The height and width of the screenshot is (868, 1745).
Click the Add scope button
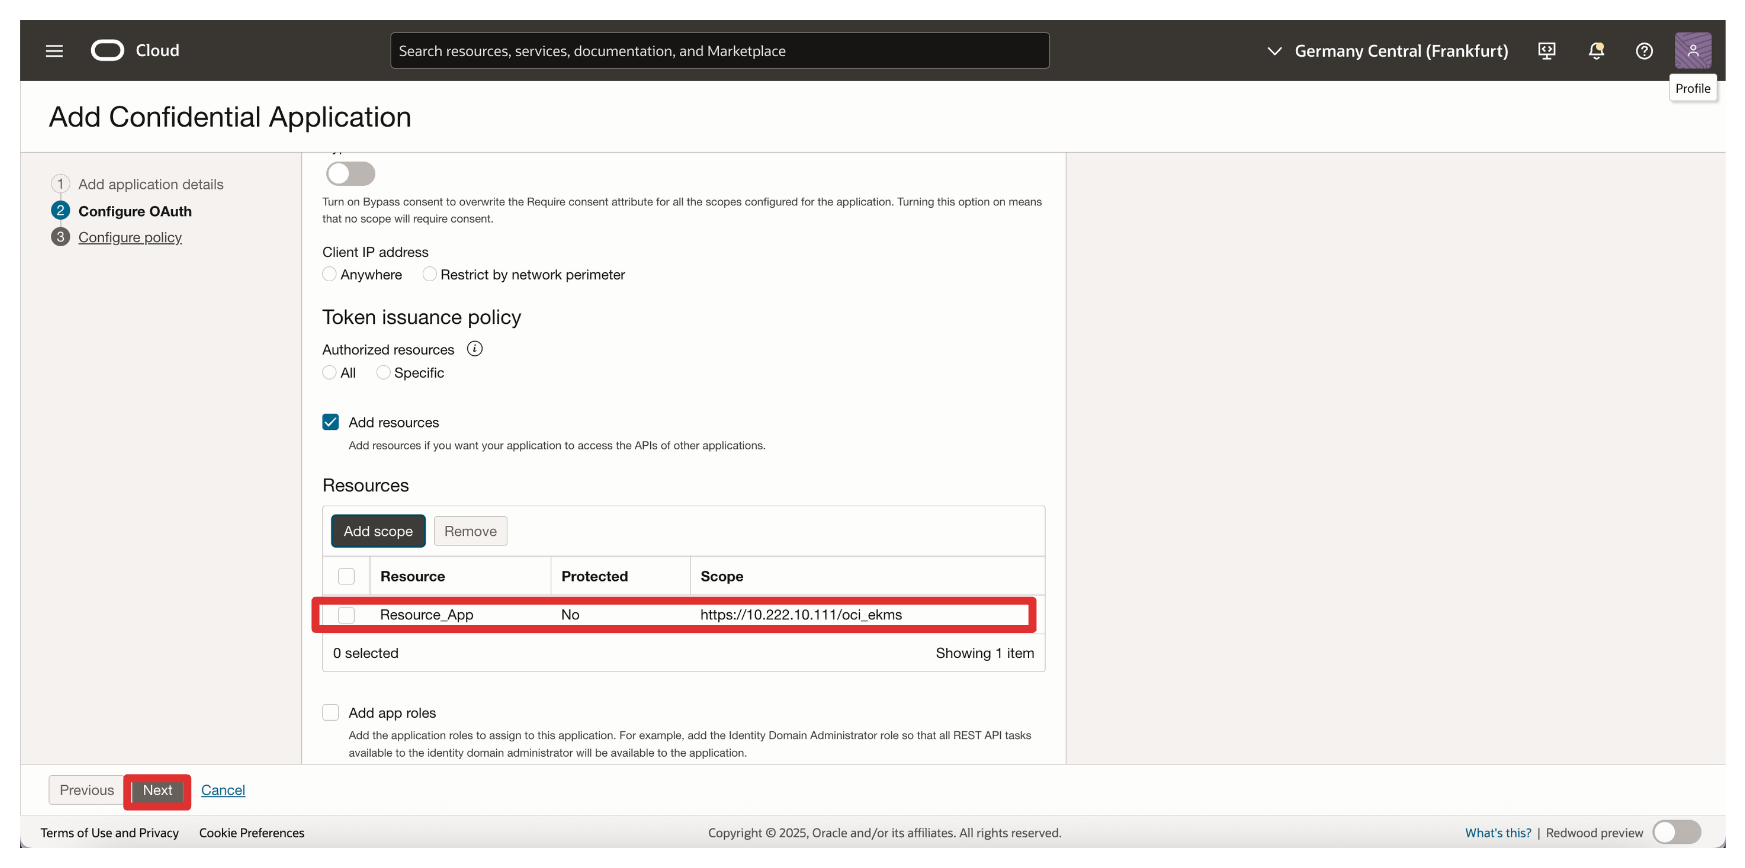[378, 531]
